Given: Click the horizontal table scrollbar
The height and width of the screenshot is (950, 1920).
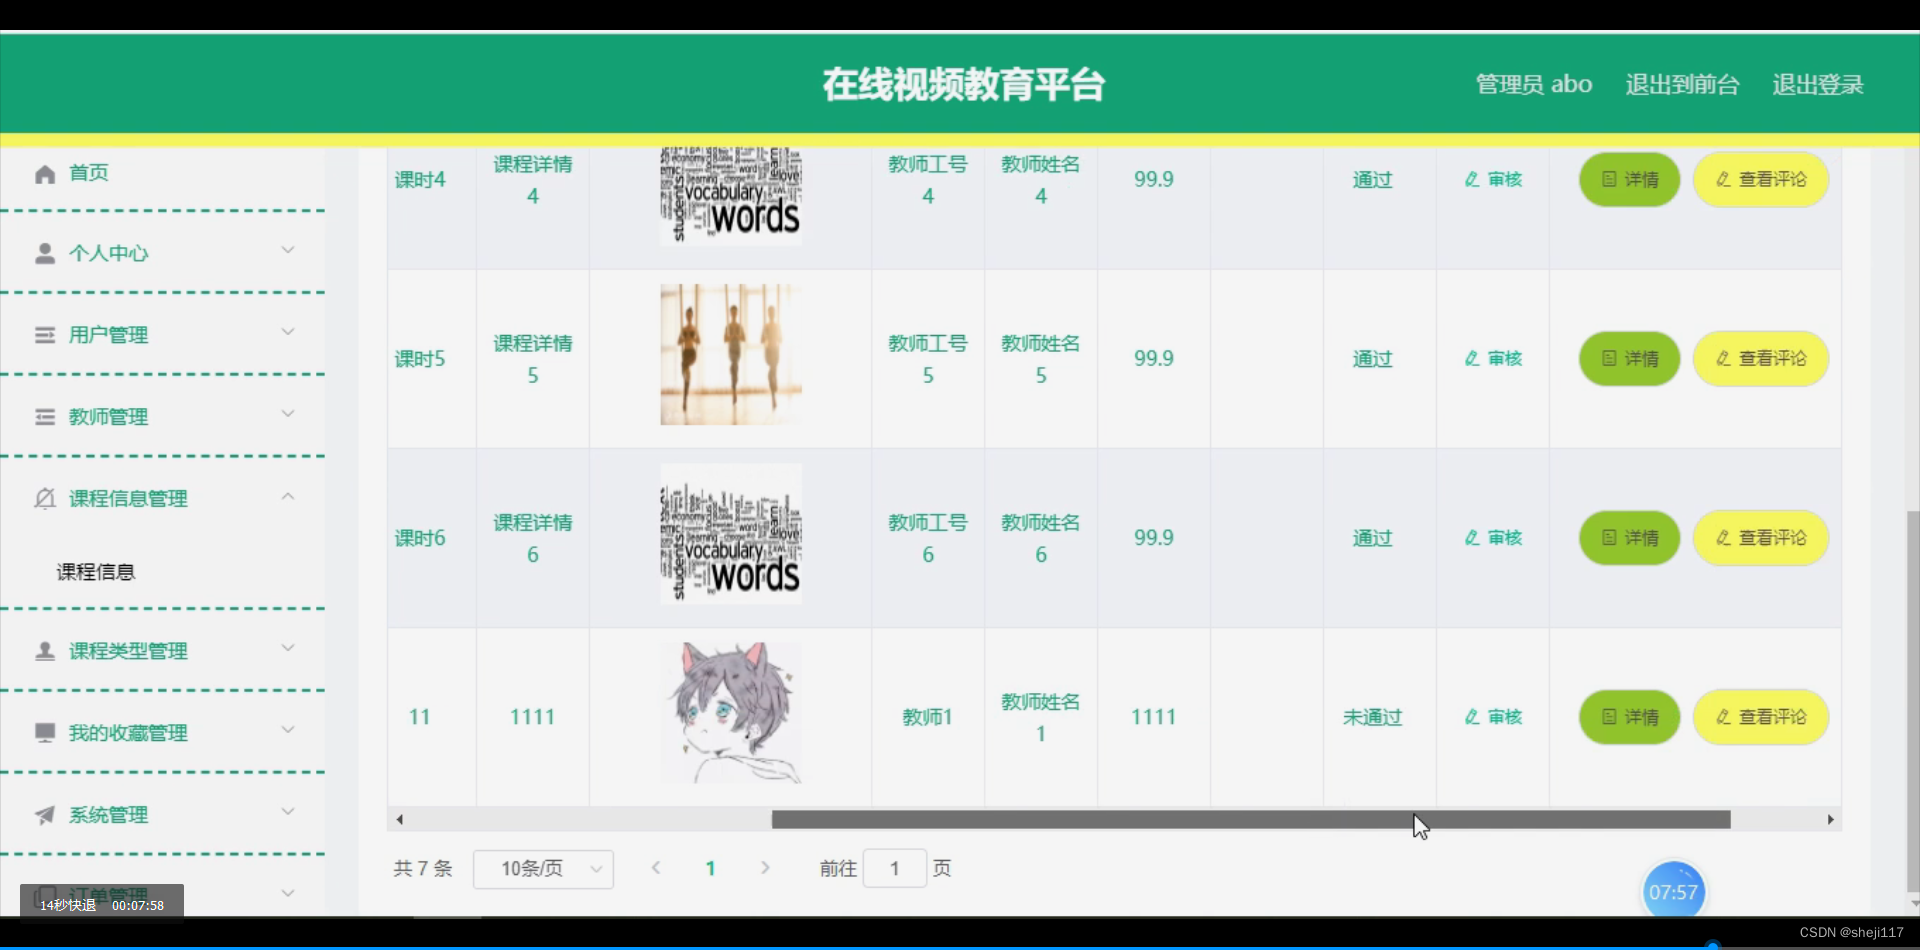Looking at the screenshot, I should point(1150,819).
